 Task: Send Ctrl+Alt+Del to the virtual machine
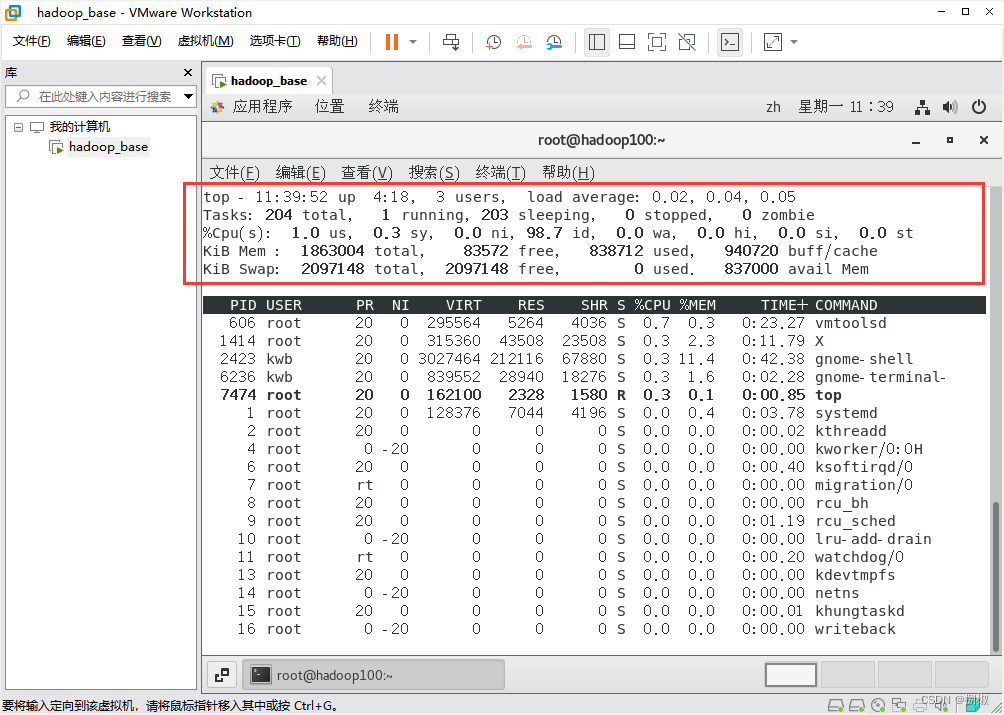coord(451,42)
